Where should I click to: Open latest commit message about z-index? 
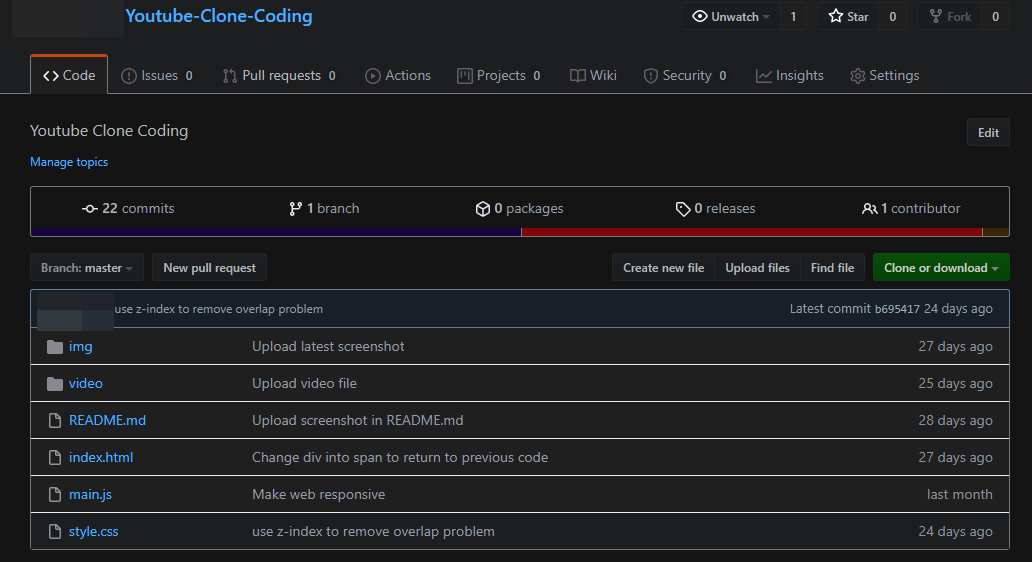(219, 309)
